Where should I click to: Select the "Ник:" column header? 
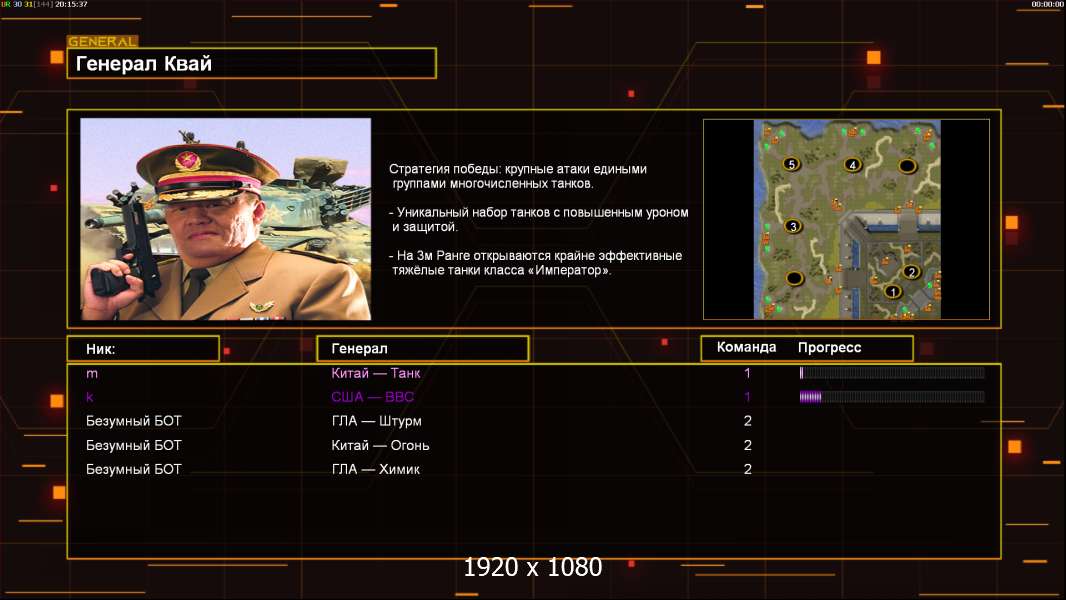tap(143, 348)
